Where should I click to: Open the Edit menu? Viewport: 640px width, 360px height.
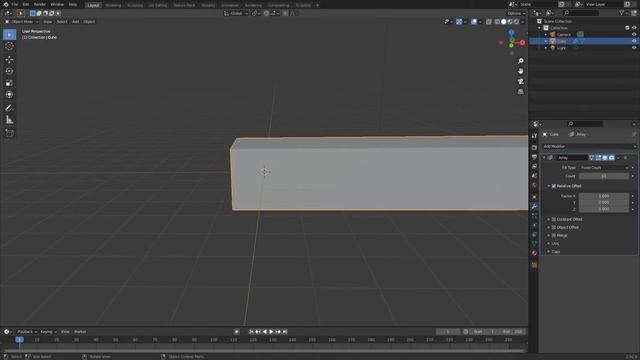click(26, 4)
